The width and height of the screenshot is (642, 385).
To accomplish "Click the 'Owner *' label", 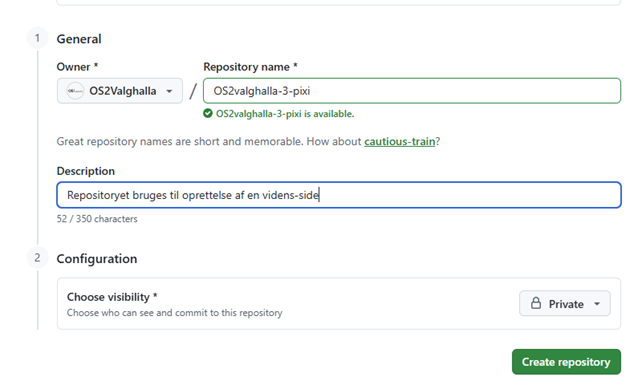I will (x=77, y=67).
